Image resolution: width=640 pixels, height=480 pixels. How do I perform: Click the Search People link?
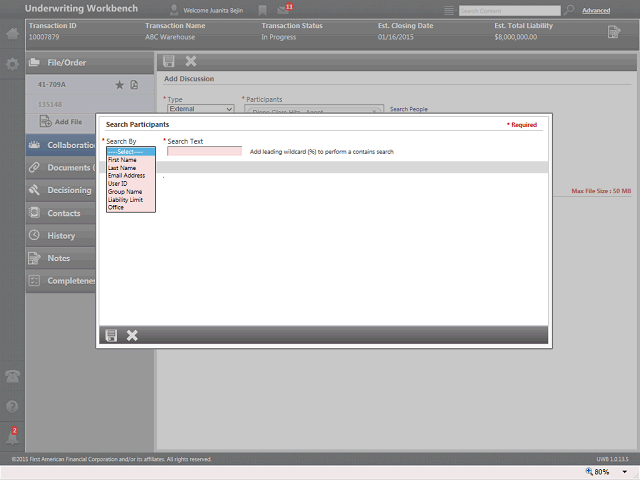click(x=409, y=109)
